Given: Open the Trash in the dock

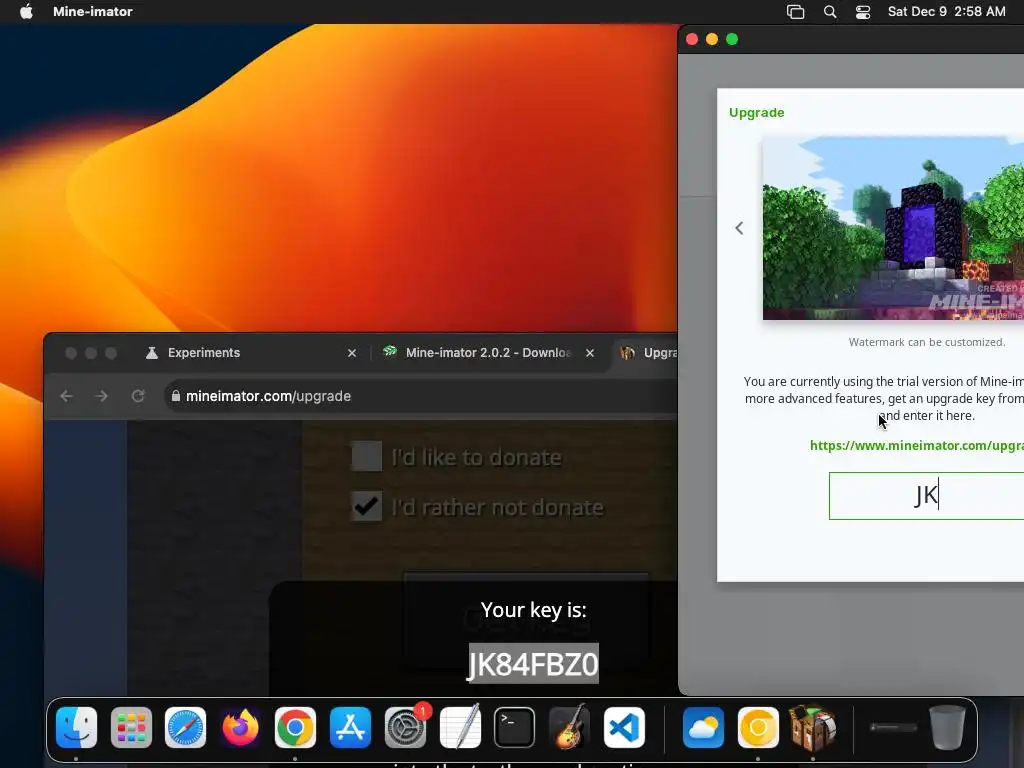Looking at the screenshot, I should pyautogui.click(x=948, y=727).
